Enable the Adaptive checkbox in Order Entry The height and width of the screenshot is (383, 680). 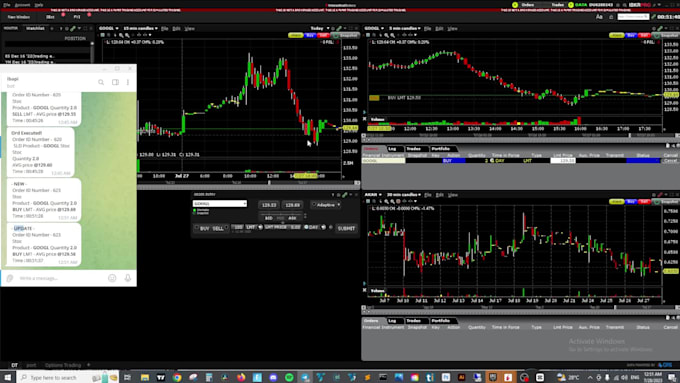click(x=314, y=204)
